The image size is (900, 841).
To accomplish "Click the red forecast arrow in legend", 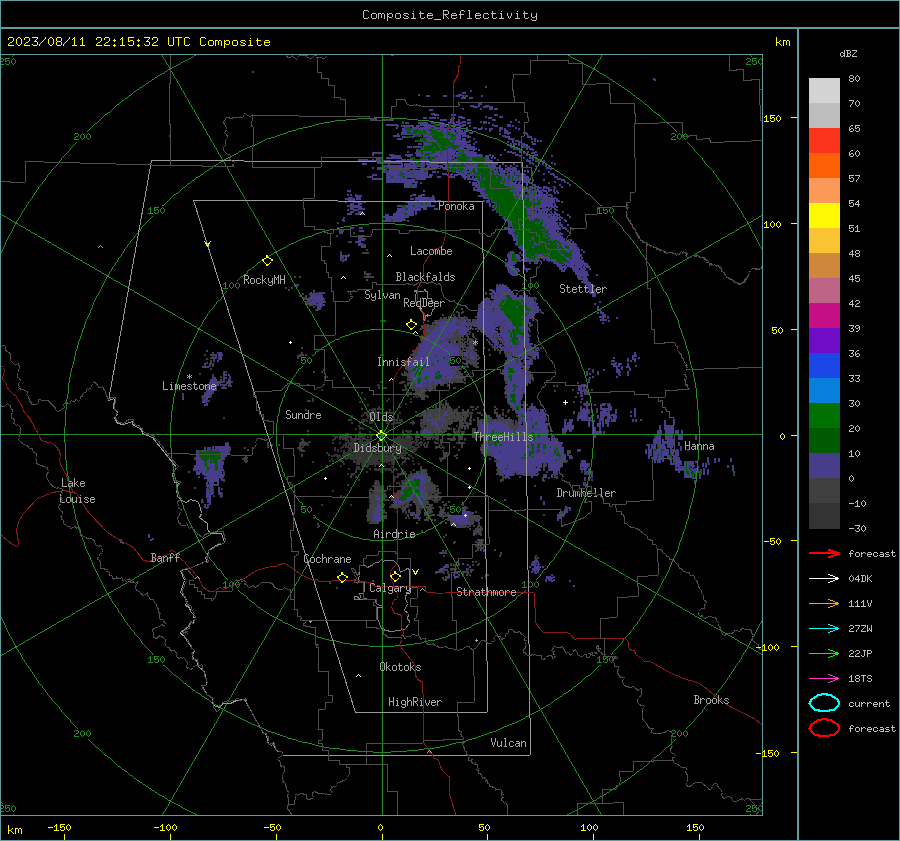I will 824,553.
